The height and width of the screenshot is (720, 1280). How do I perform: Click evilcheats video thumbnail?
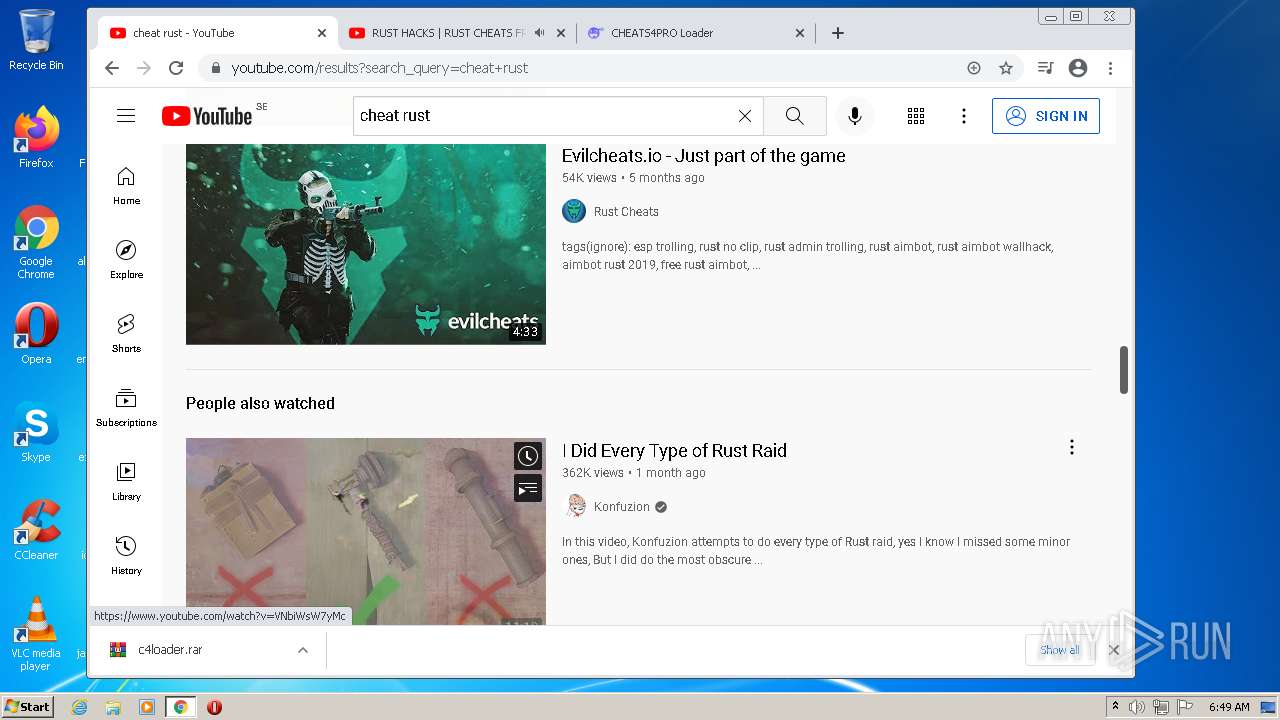(x=366, y=244)
